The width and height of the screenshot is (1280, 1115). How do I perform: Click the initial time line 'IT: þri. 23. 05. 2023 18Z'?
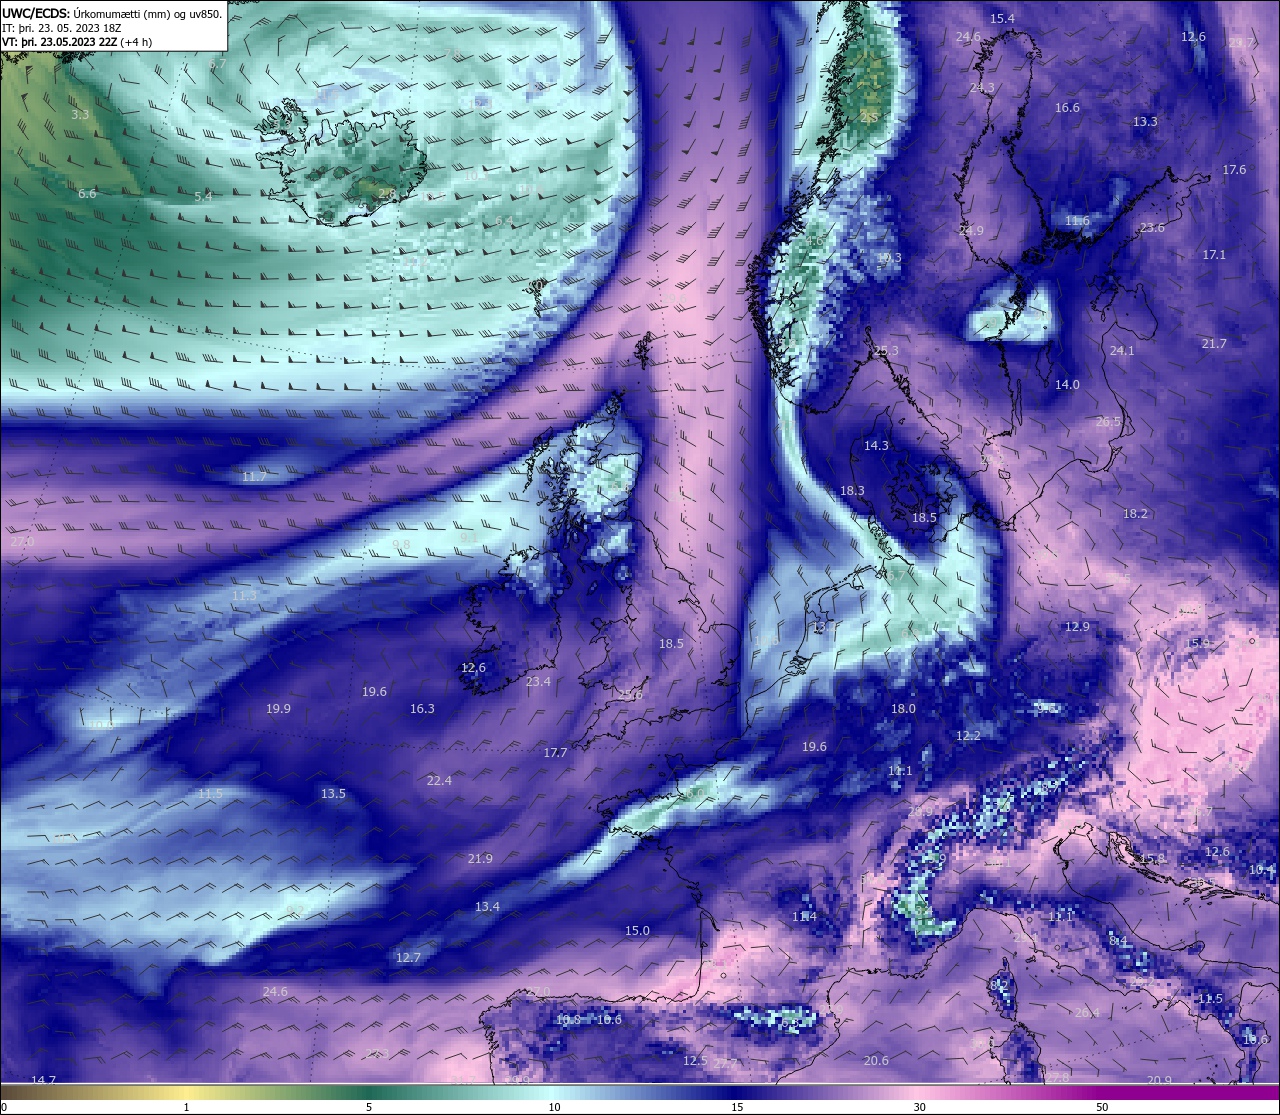tap(62, 28)
